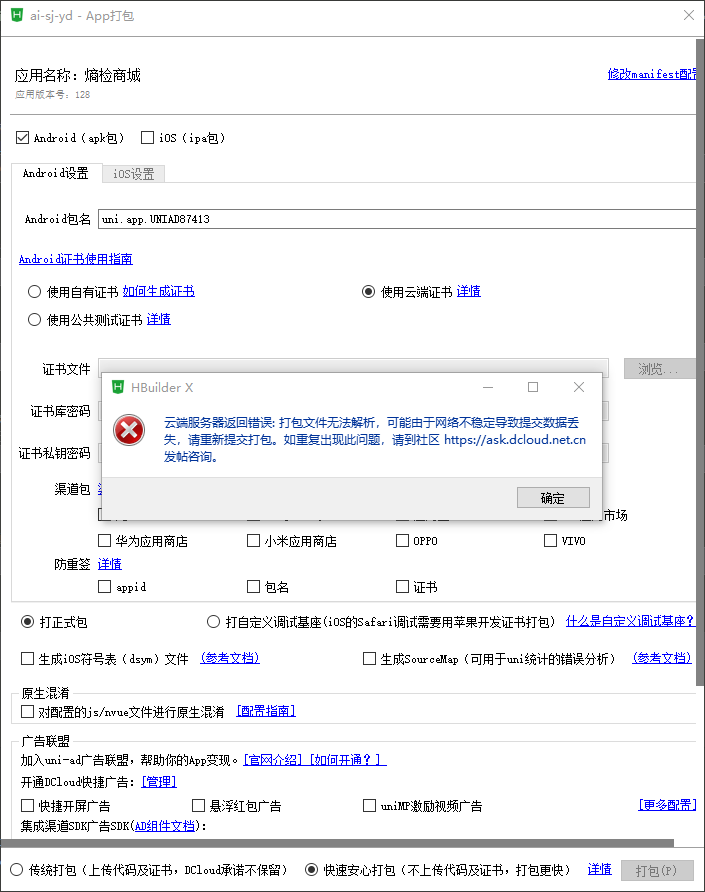Screen dimensions: 705x892
Task: Click the 打包(P) button
Action: pyautogui.click(x=657, y=871)
